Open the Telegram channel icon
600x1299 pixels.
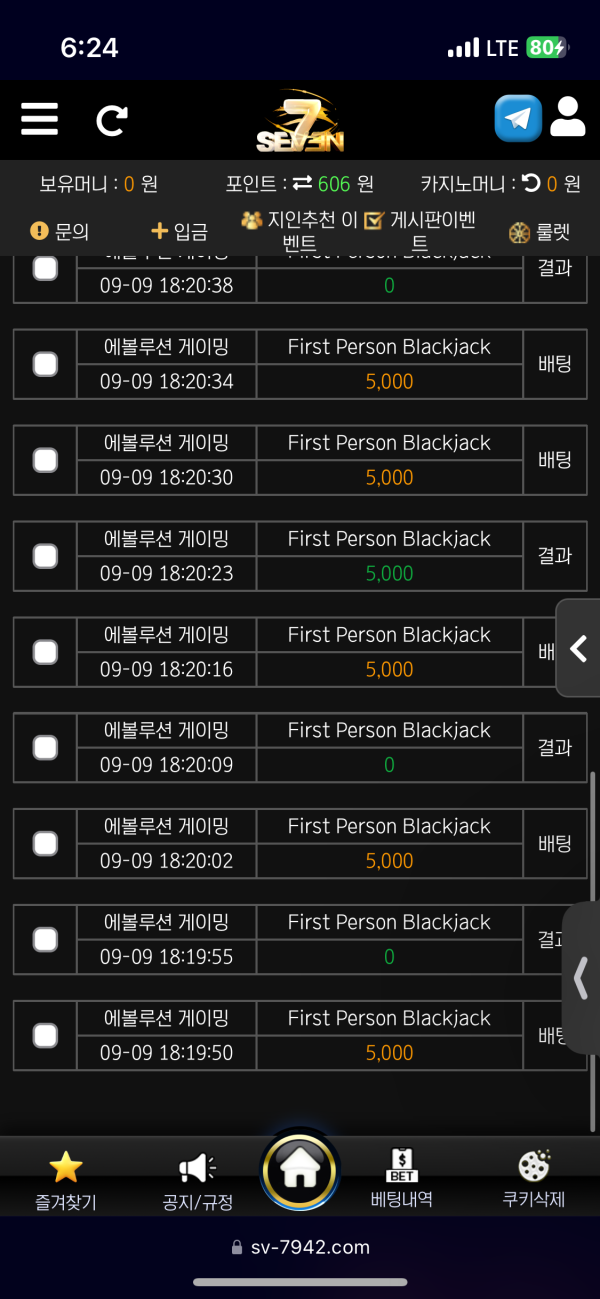point(518,119)
